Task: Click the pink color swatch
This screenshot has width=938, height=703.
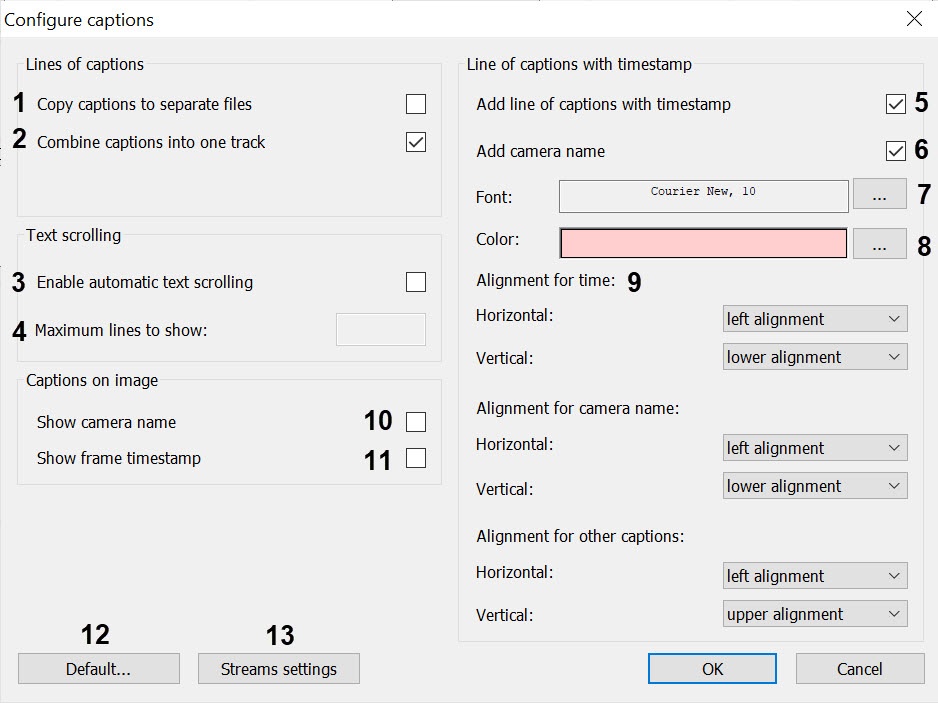Action: coord(703,244)
